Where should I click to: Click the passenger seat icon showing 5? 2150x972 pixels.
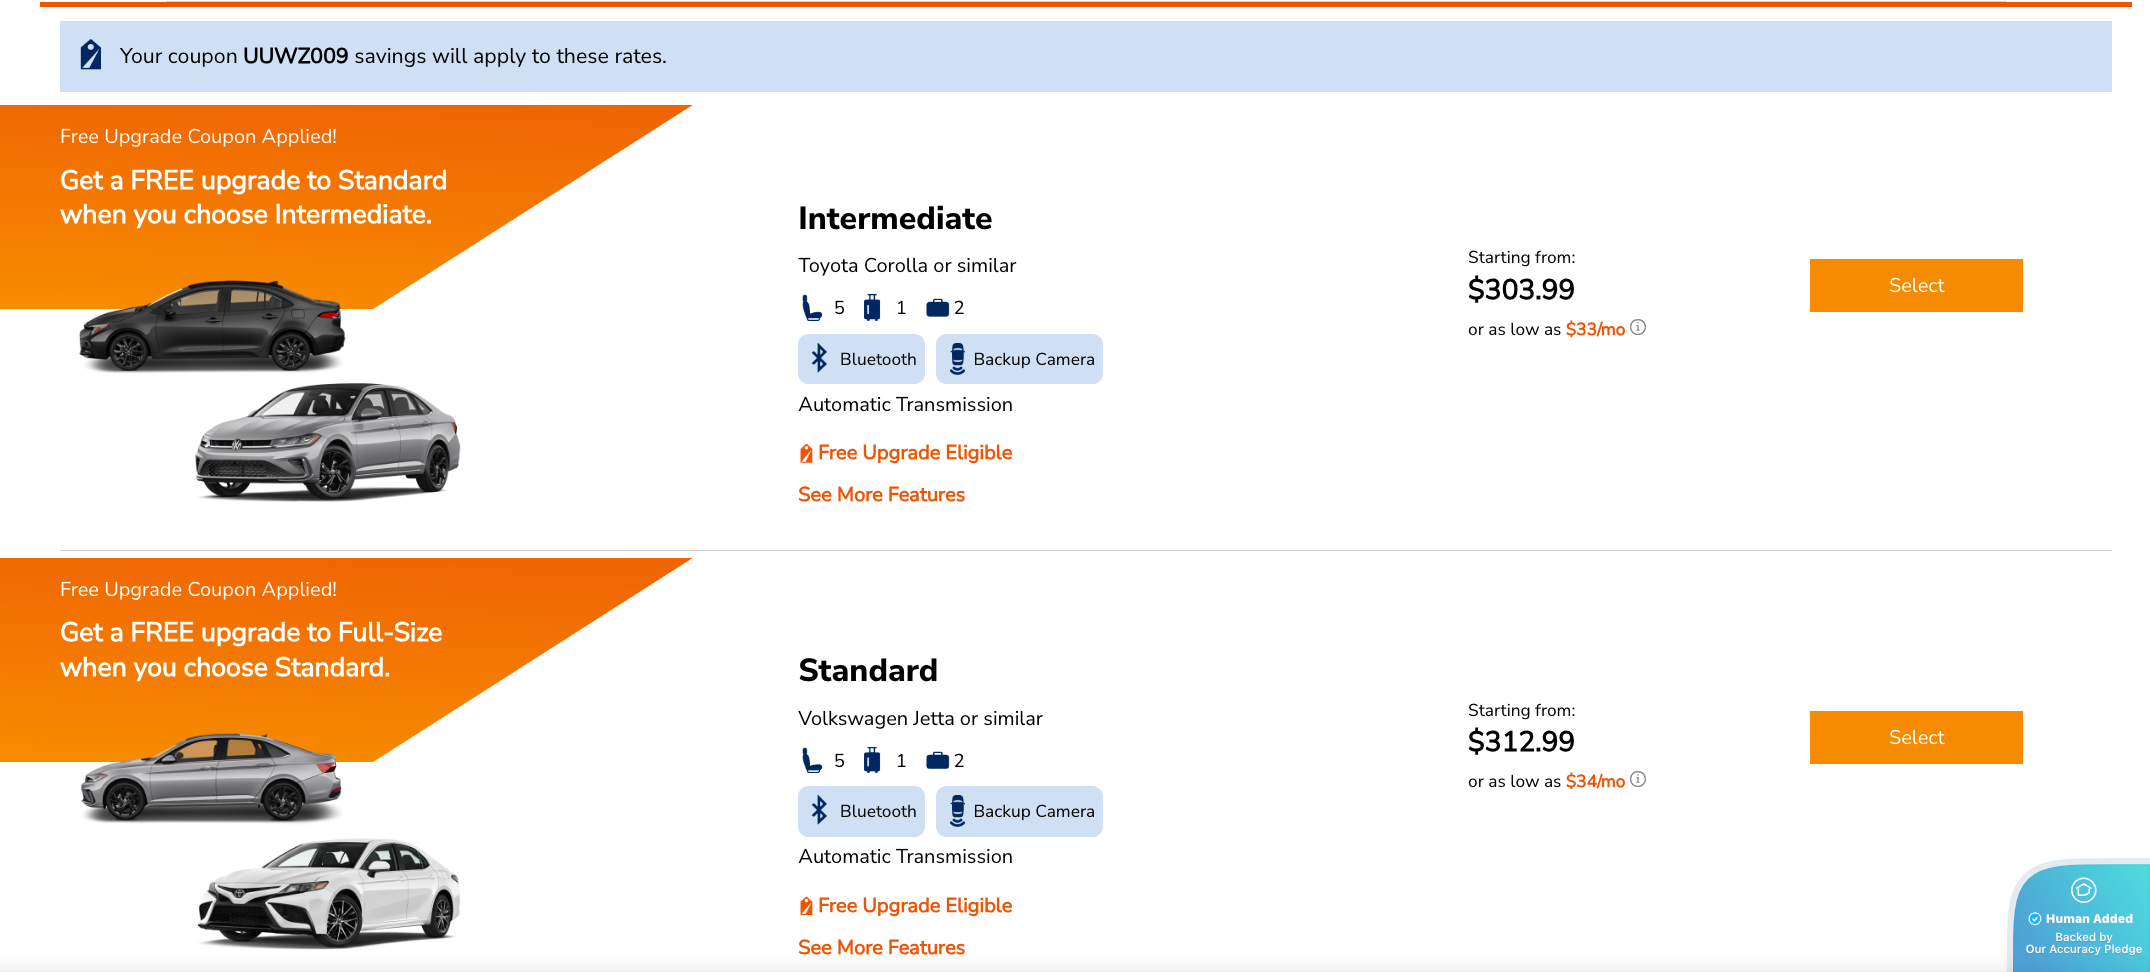point(812,308)
